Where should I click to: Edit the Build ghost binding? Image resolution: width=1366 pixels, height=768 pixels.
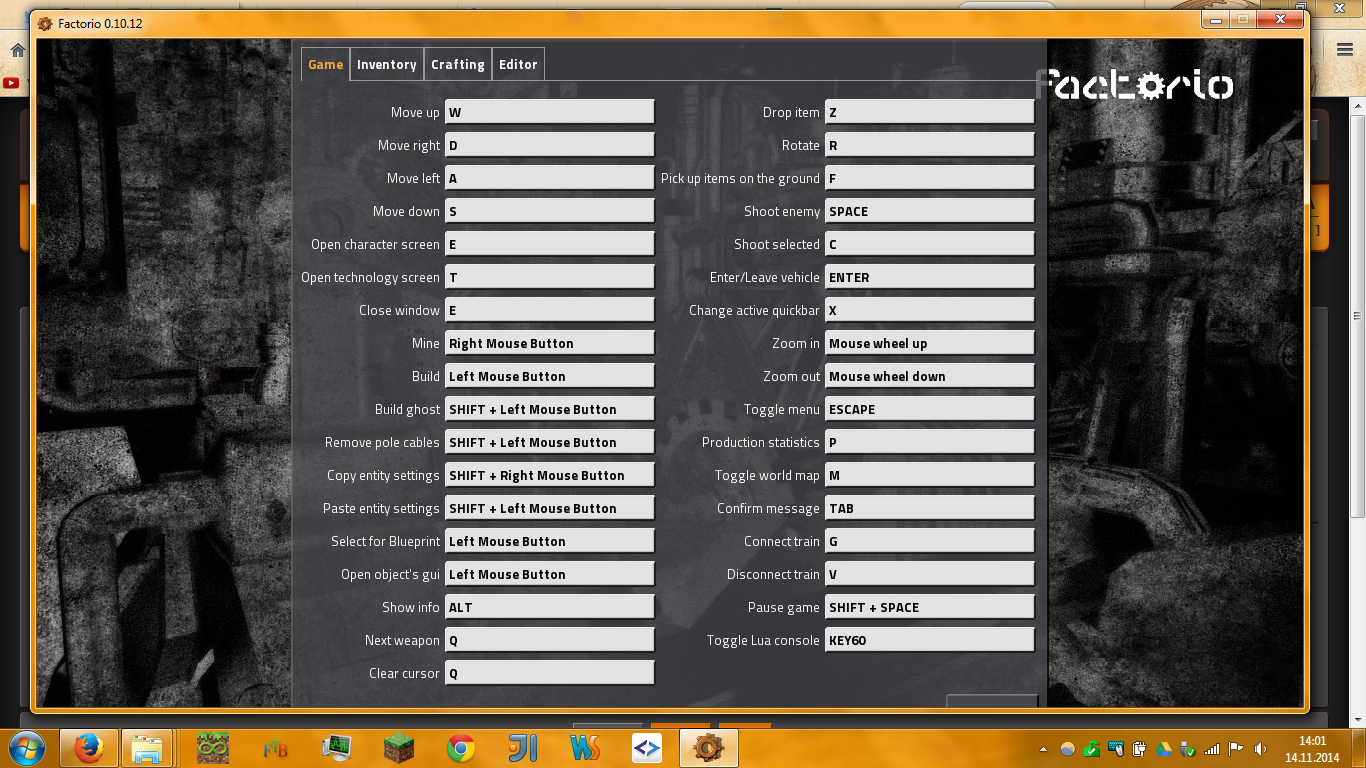(x=549, y=409)
